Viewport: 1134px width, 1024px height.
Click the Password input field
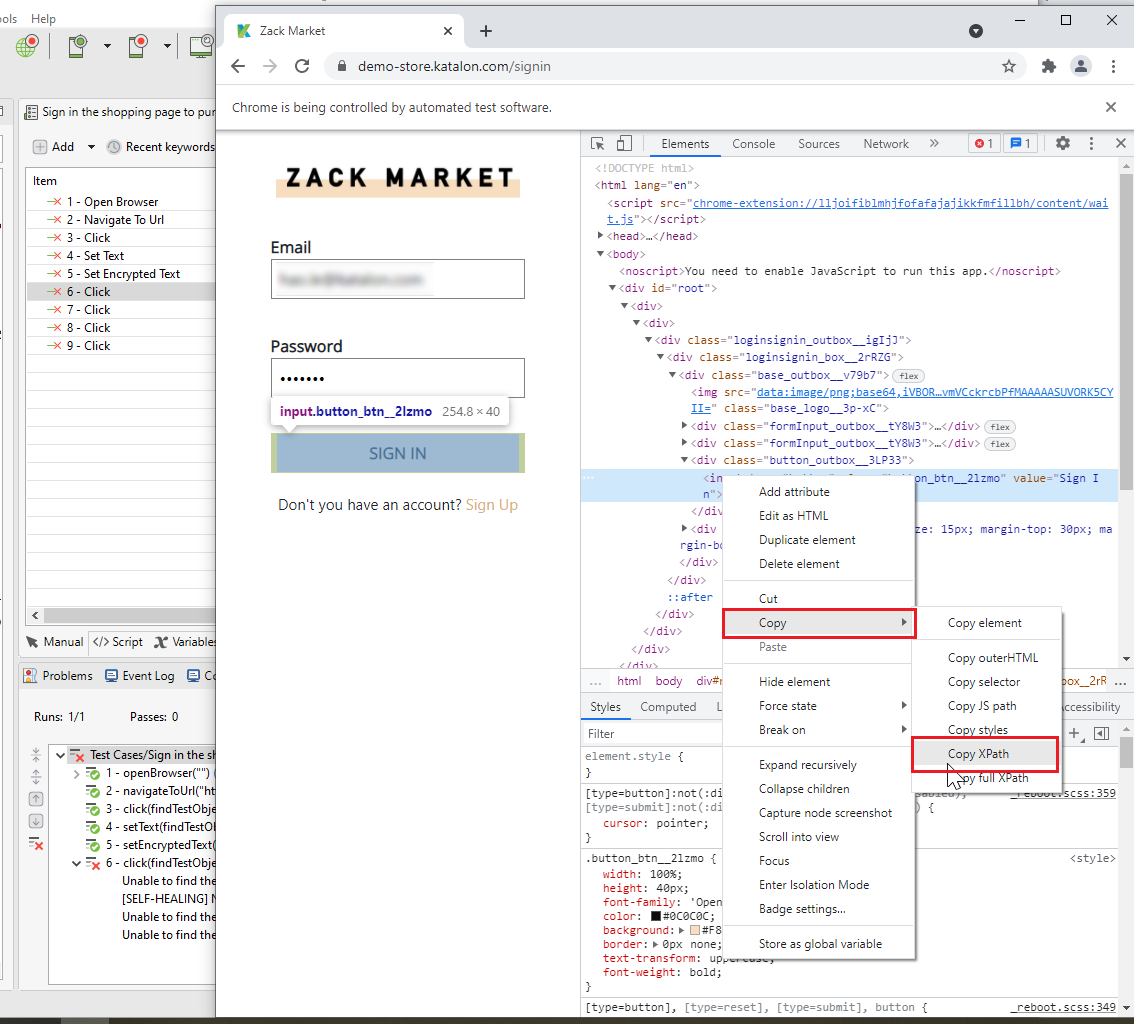398,378
